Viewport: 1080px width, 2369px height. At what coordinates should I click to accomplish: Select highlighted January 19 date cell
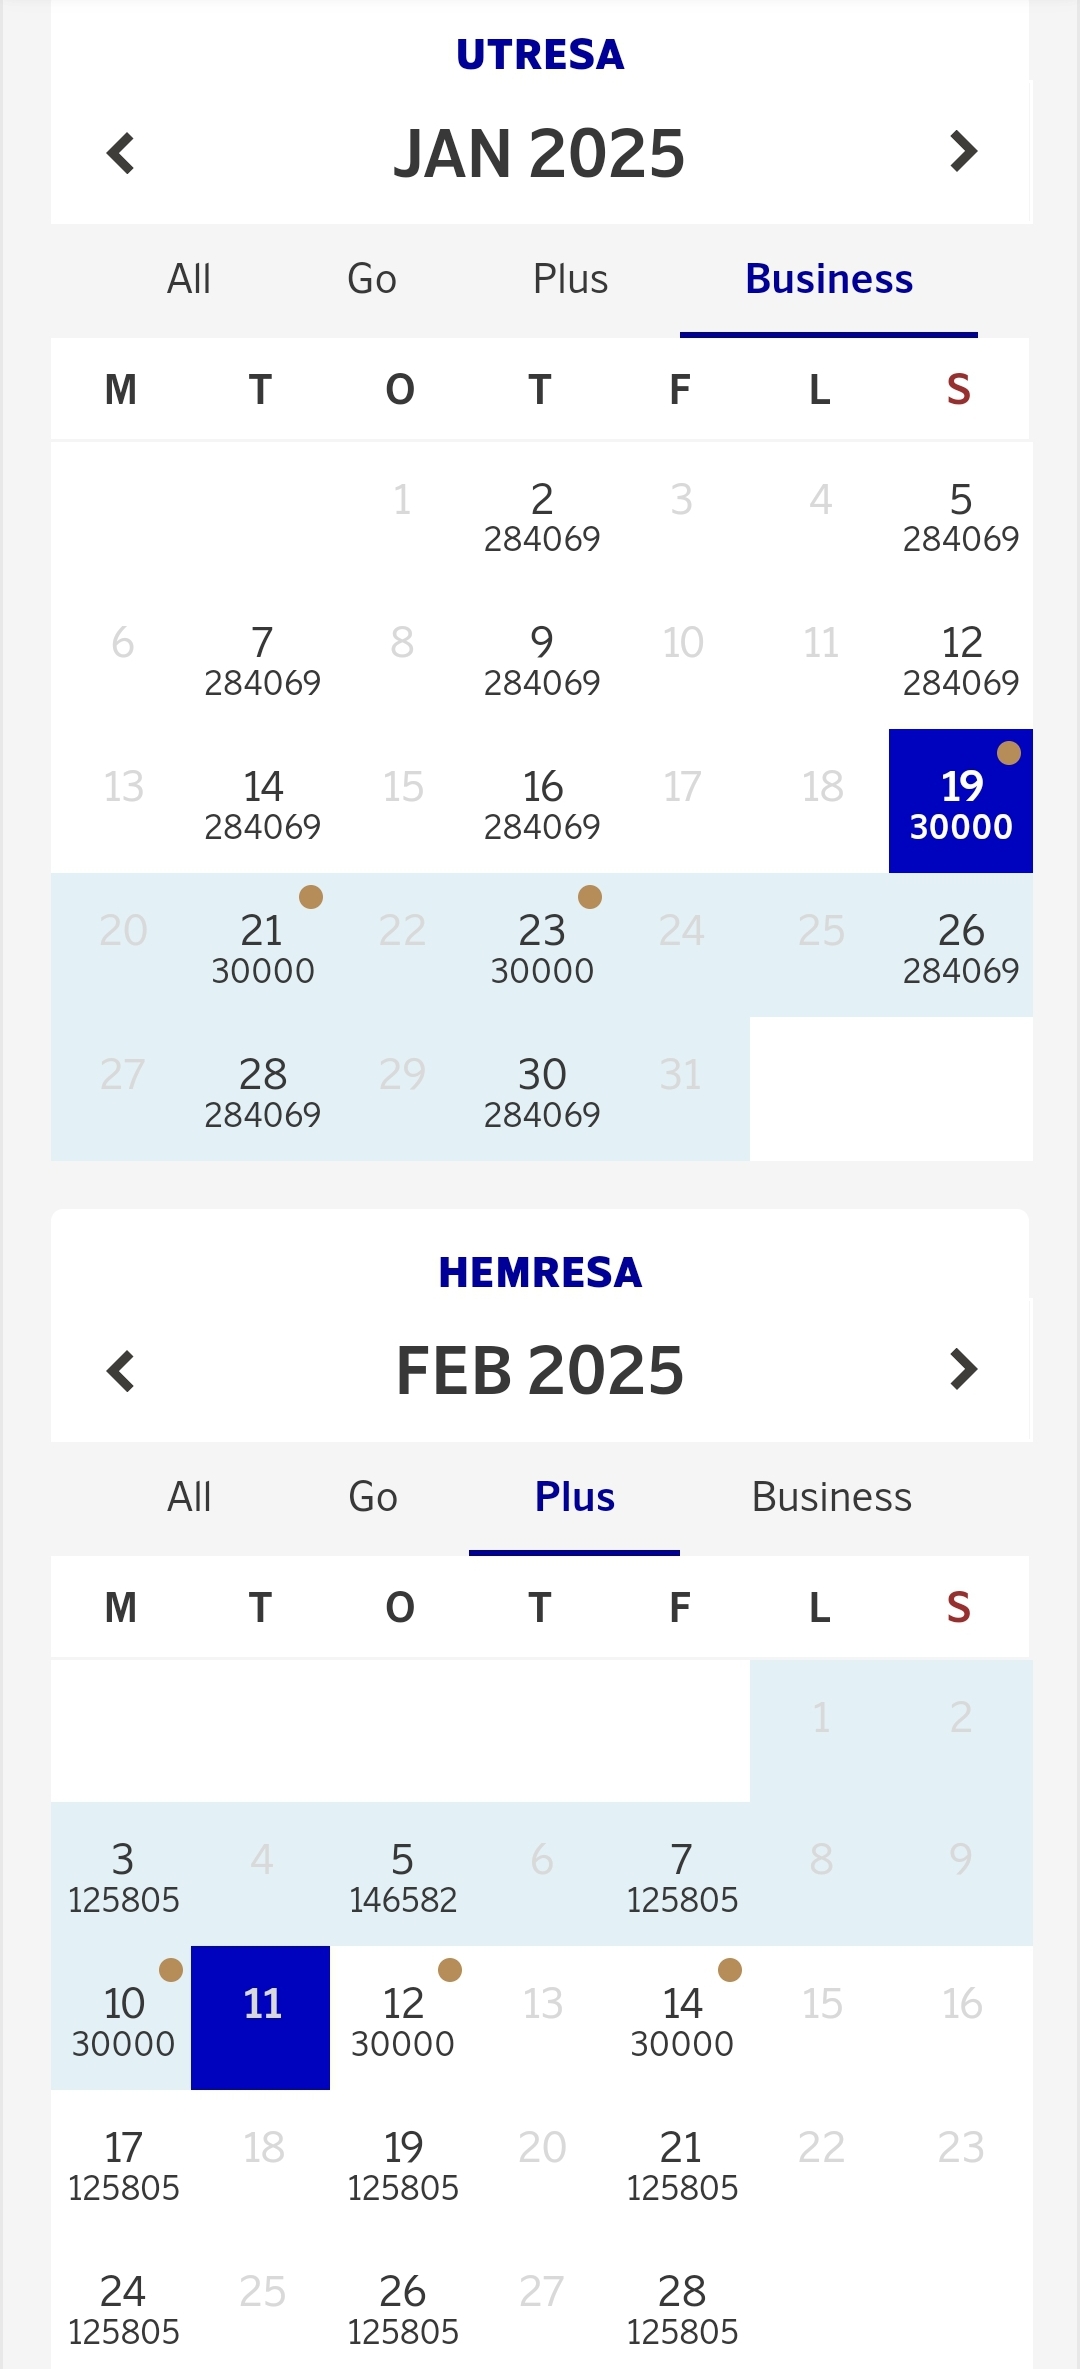coord(960,802)
